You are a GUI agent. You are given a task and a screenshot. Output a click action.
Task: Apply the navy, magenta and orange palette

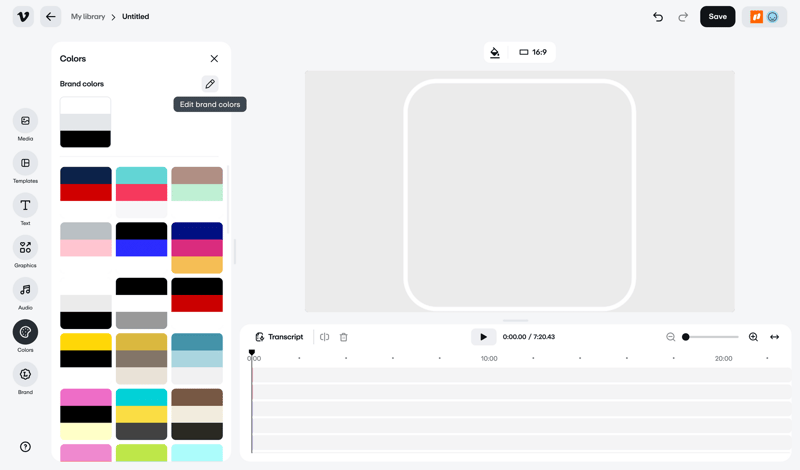[197, 248]
